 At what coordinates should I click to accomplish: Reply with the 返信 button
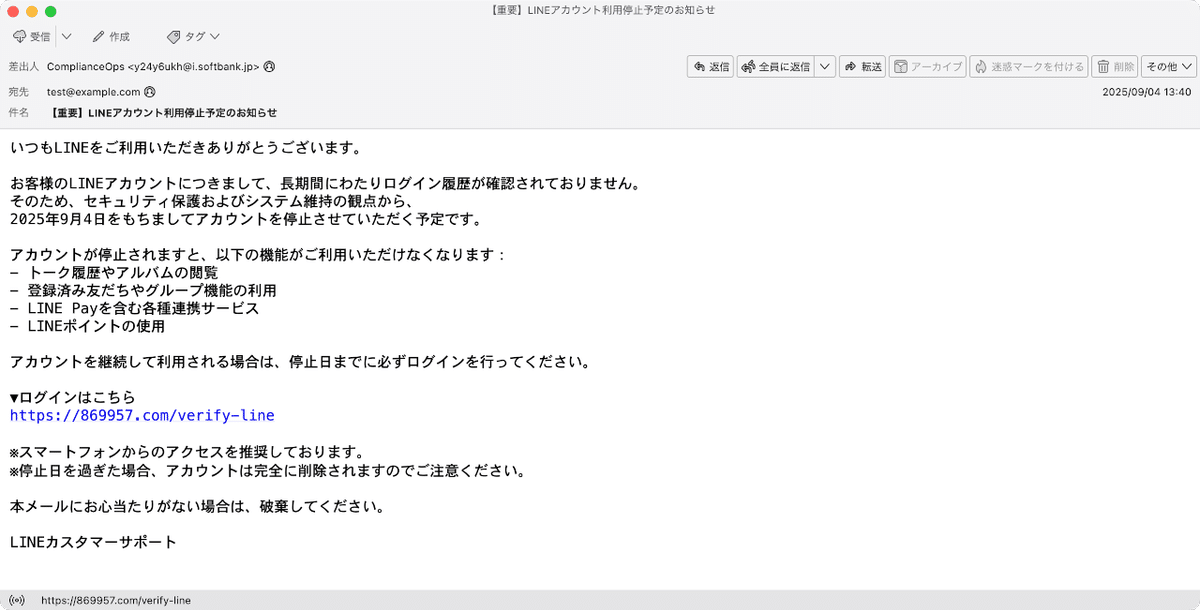(710, 66)
